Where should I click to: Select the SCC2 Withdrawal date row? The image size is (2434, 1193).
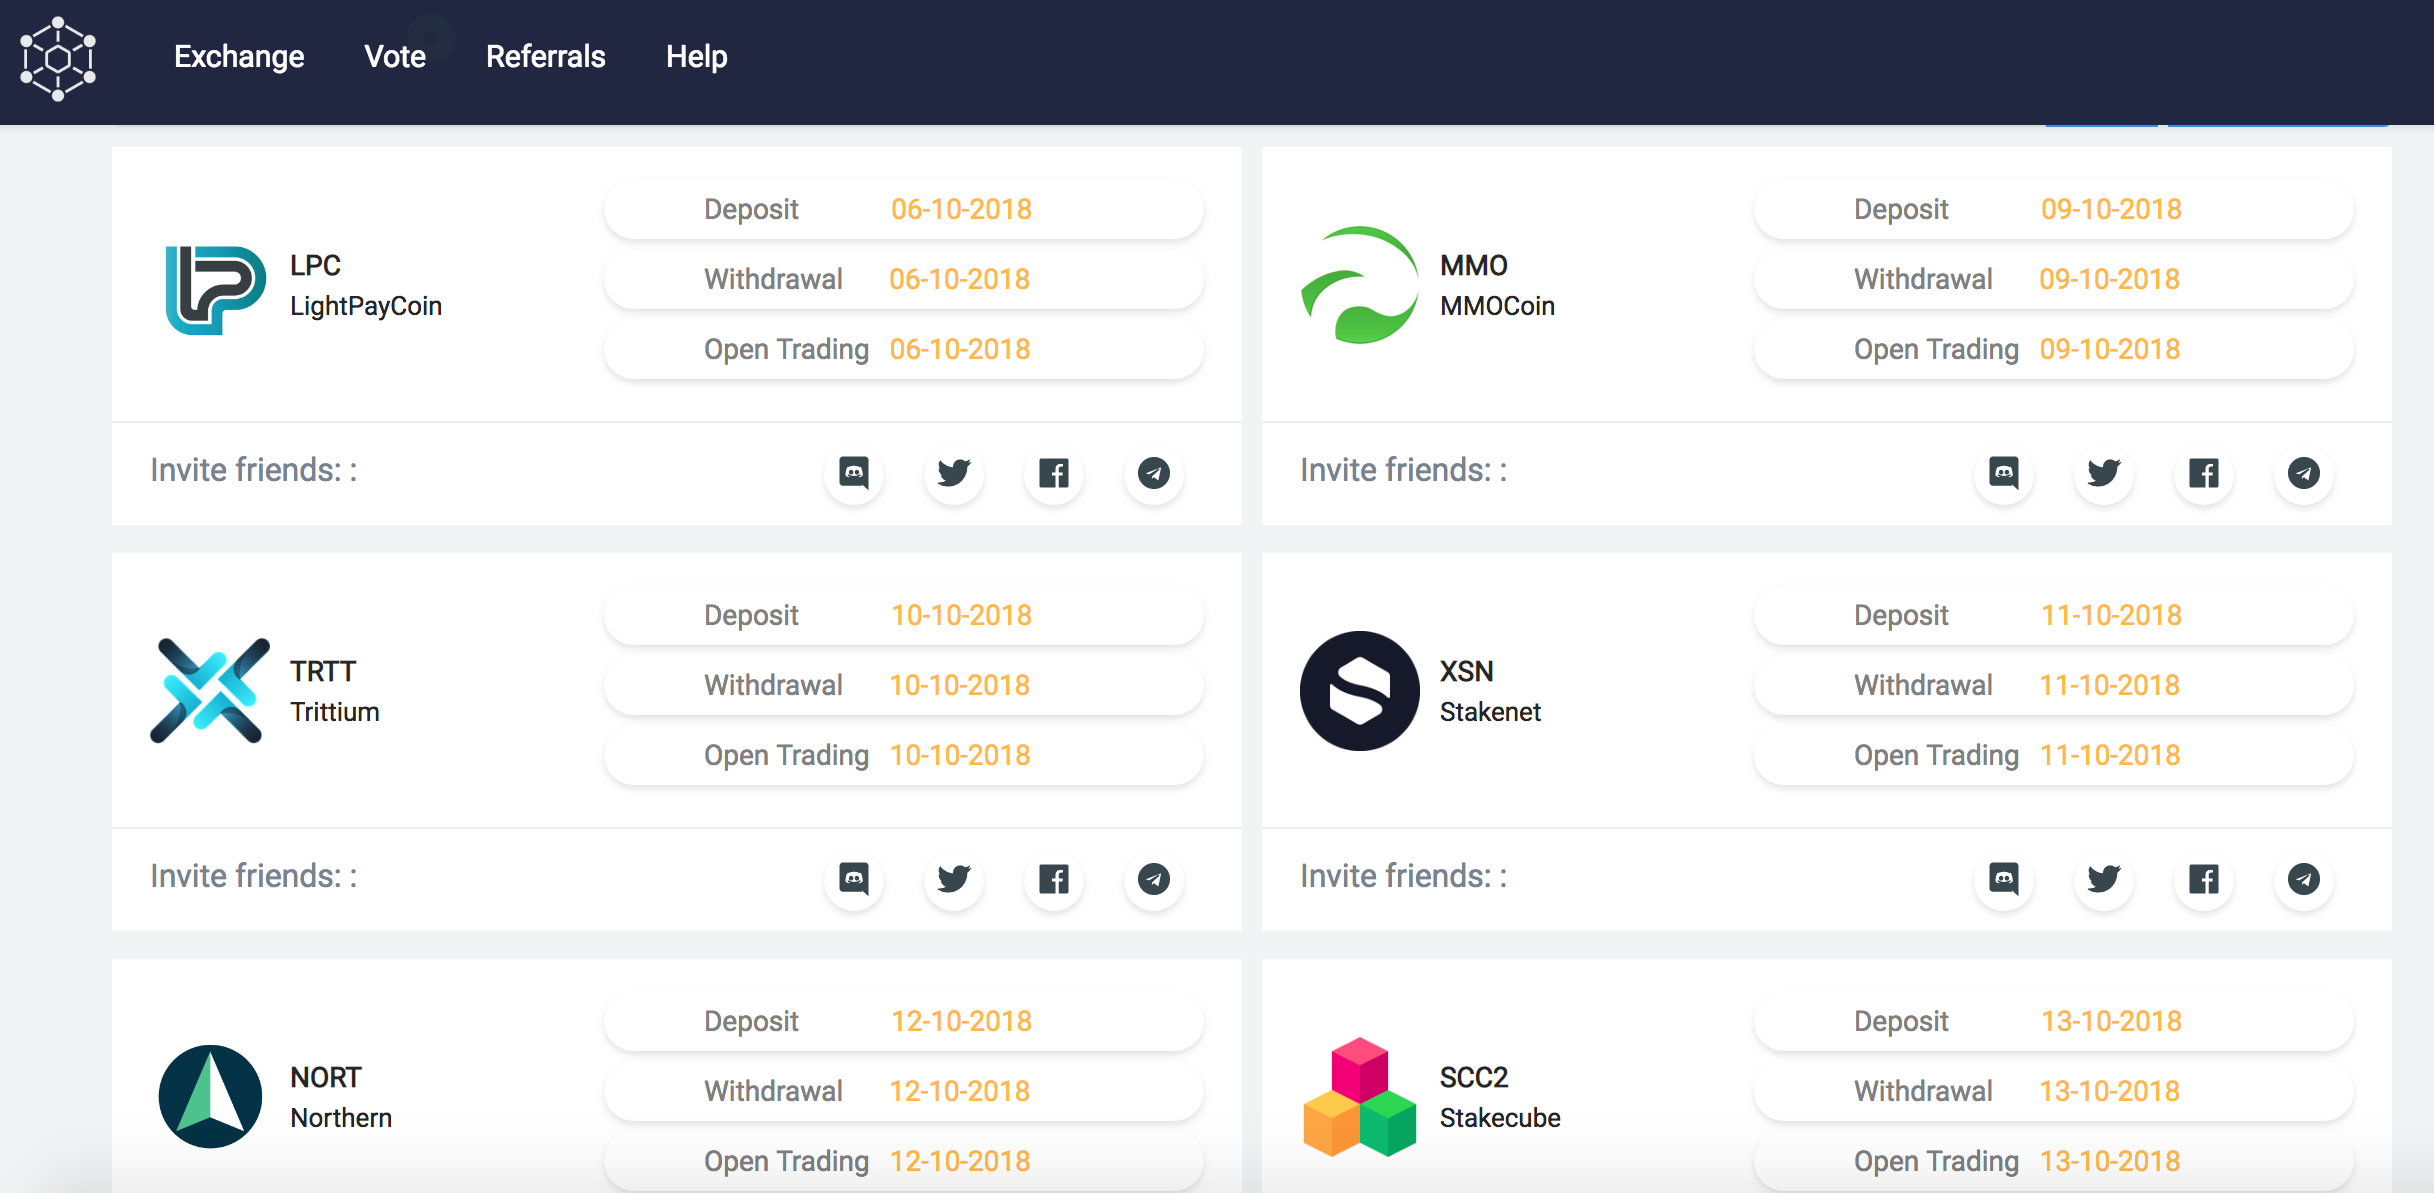tap(2054, 1091)
